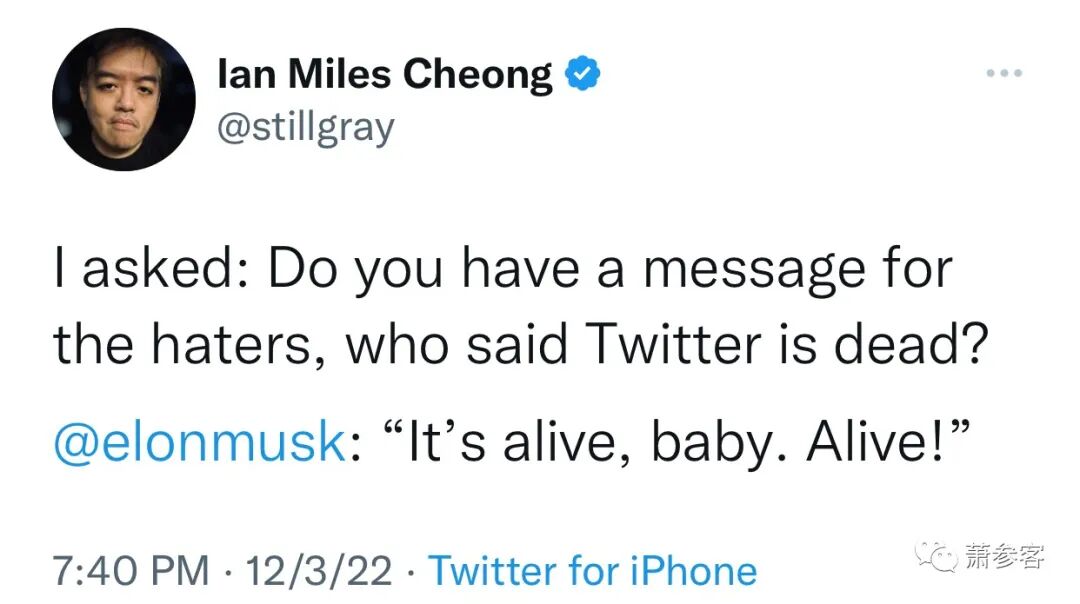Open the three-dot more options menu
This screenshot has height=604, width=1080.
1003,74
